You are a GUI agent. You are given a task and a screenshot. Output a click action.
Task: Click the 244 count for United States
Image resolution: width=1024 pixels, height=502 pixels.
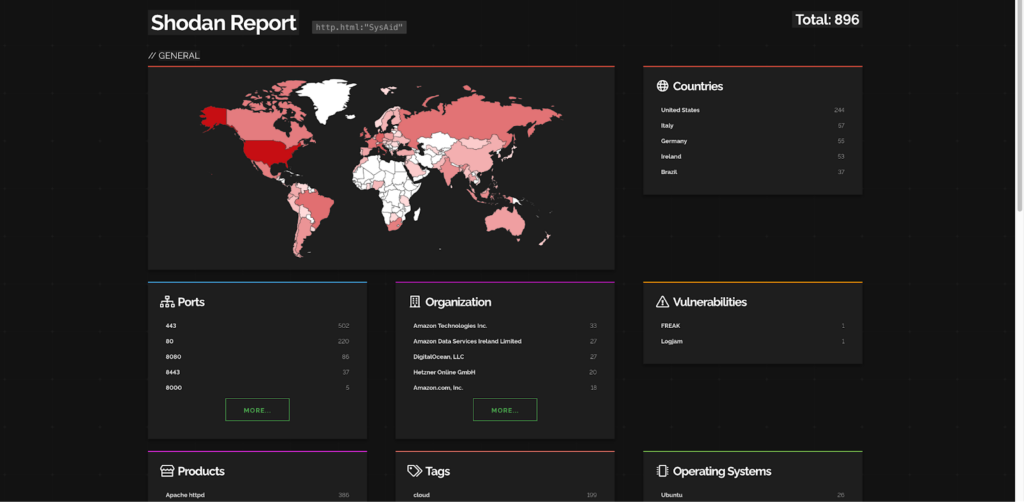839,110
